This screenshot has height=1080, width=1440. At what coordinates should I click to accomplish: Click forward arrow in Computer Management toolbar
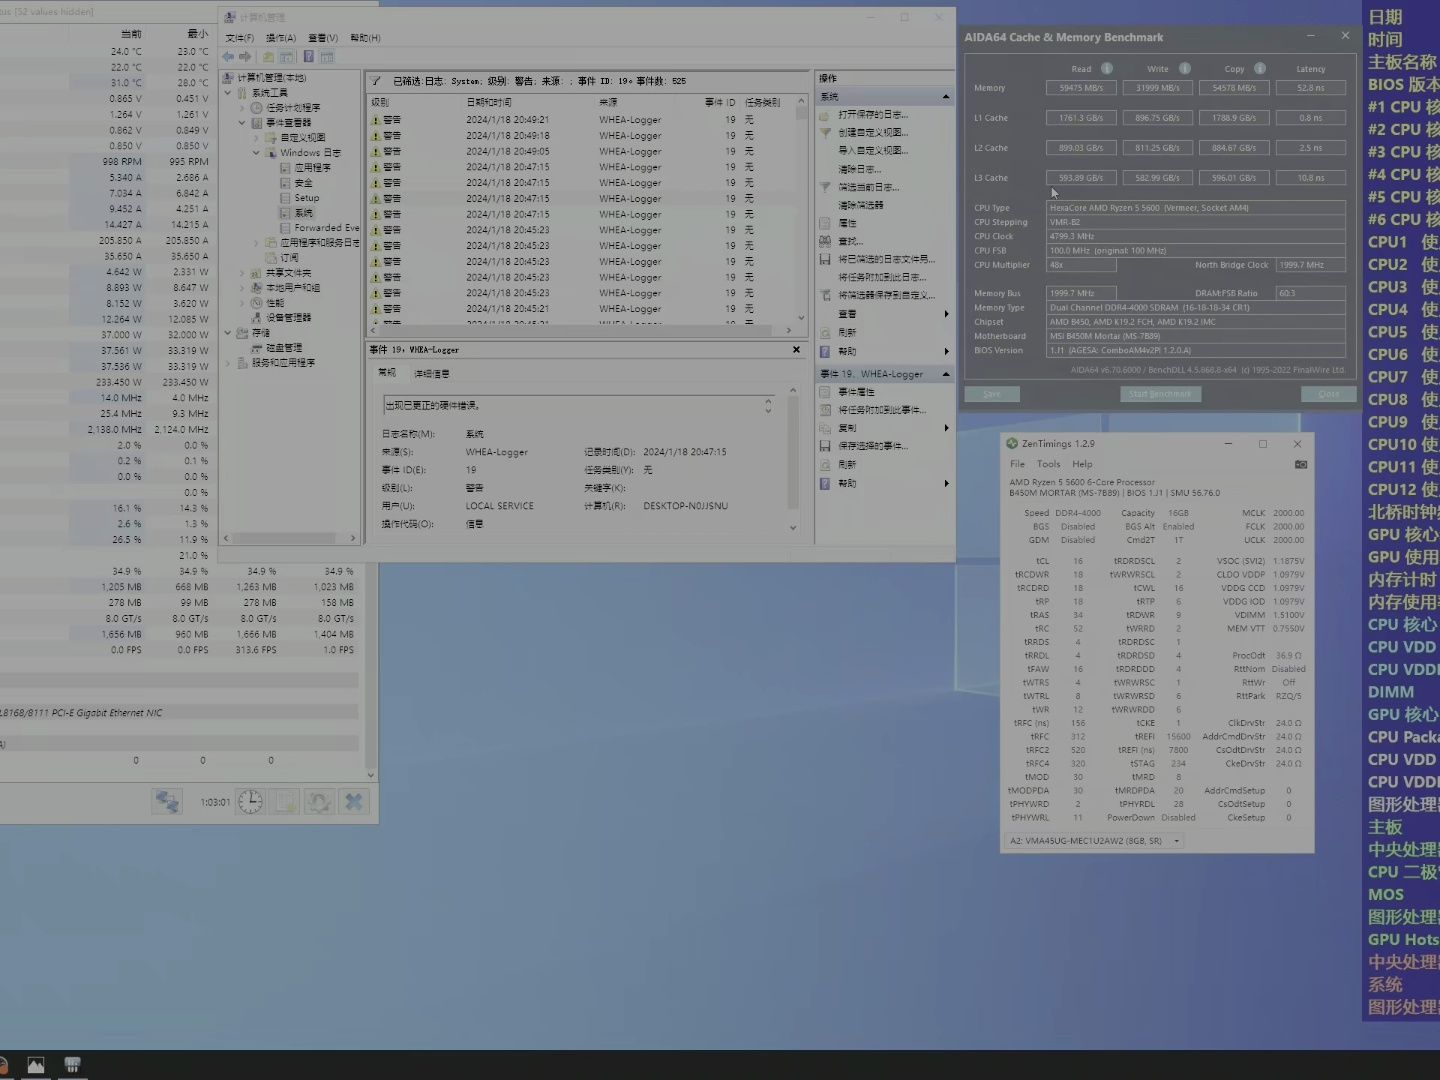pos(245,57)
